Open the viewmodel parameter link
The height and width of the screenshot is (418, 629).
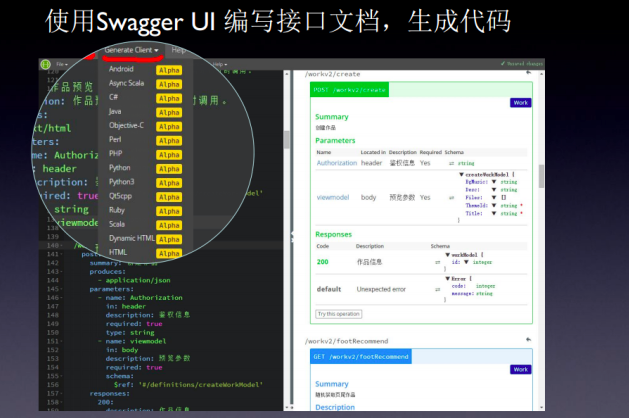click(333, 197)
